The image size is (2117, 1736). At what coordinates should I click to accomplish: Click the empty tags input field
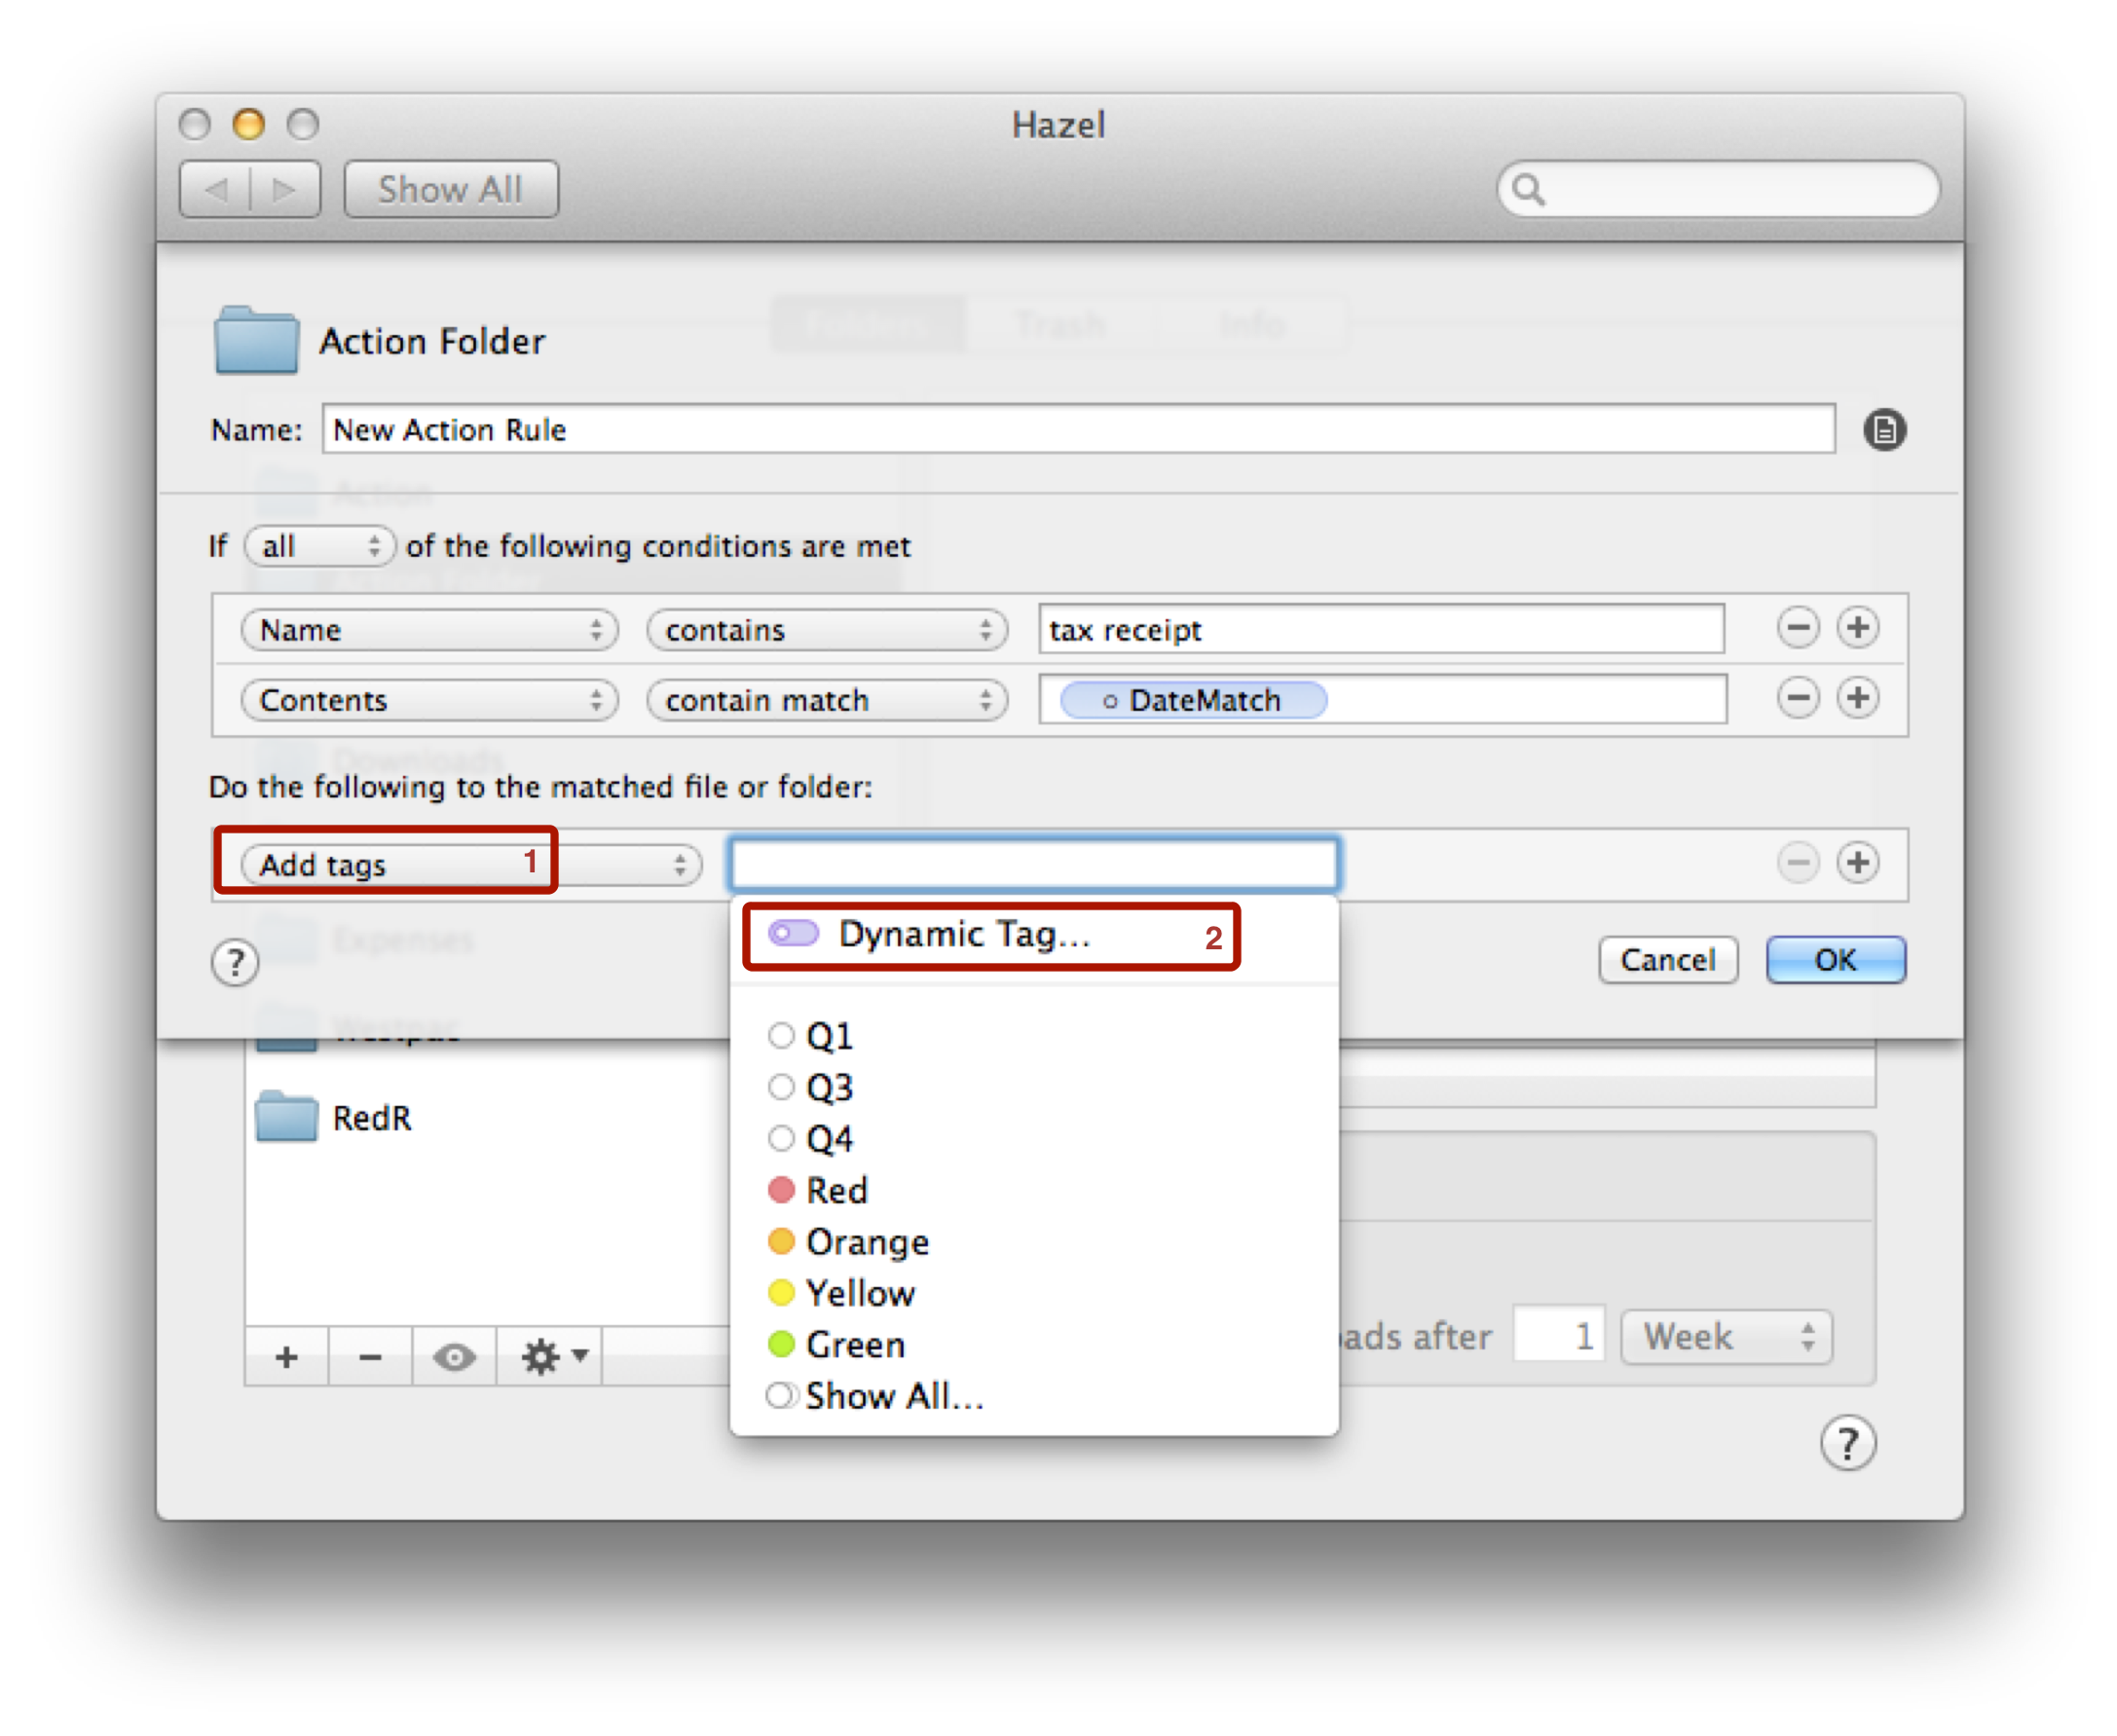1034,864
